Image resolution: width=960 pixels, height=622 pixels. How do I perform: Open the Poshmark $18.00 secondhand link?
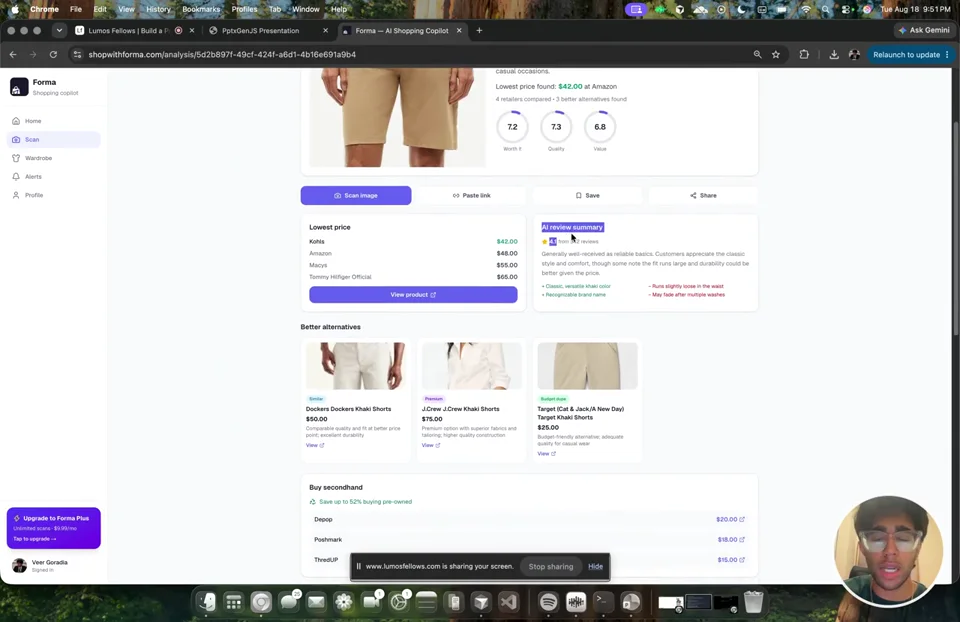coord(731,539)
